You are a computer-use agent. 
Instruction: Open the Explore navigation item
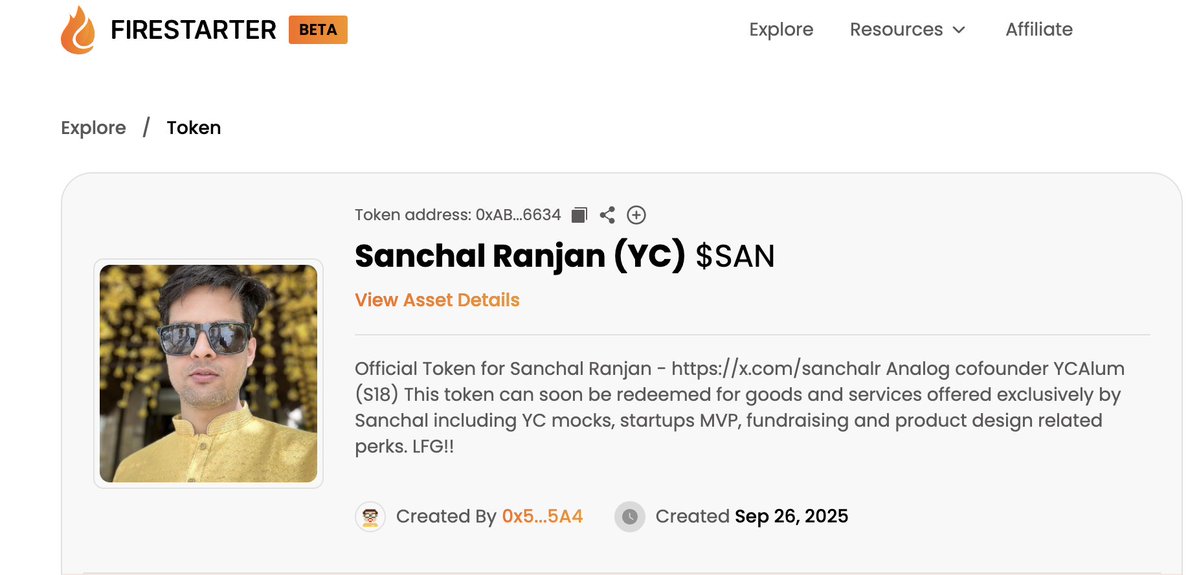click(x=781, y=30)
